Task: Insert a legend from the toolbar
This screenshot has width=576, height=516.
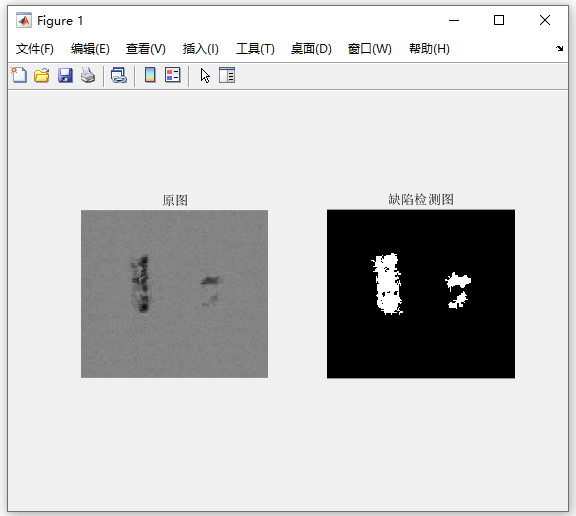Action: [172, 75]
